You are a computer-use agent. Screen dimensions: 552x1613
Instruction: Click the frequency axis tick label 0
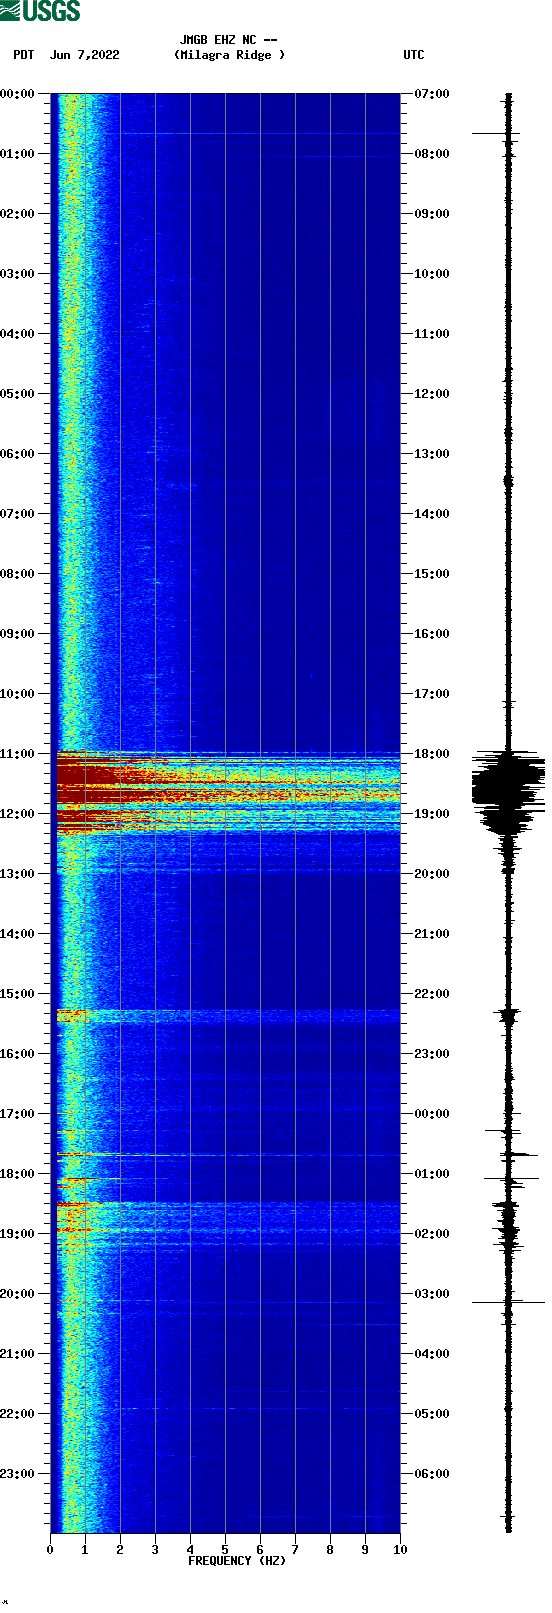50,1550
